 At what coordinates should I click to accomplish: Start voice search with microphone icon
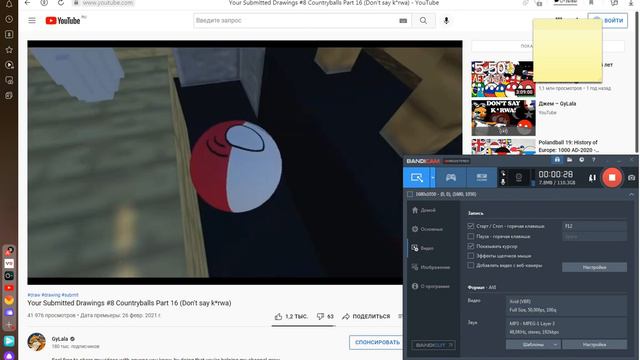click(x=447, y=20)
